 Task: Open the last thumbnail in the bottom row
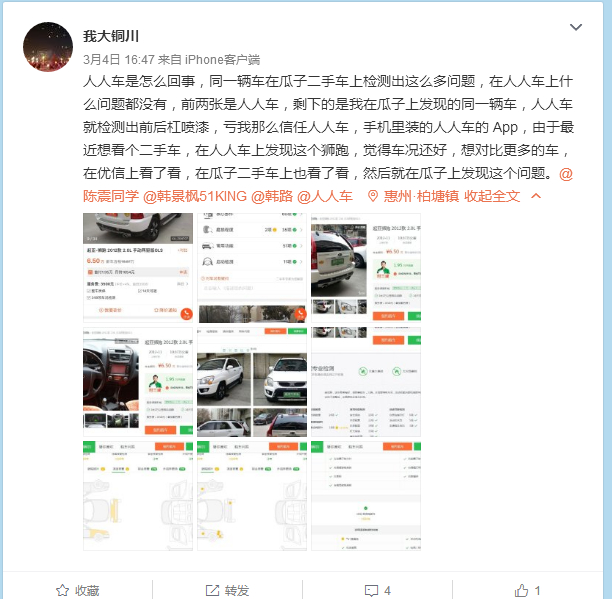366,496
